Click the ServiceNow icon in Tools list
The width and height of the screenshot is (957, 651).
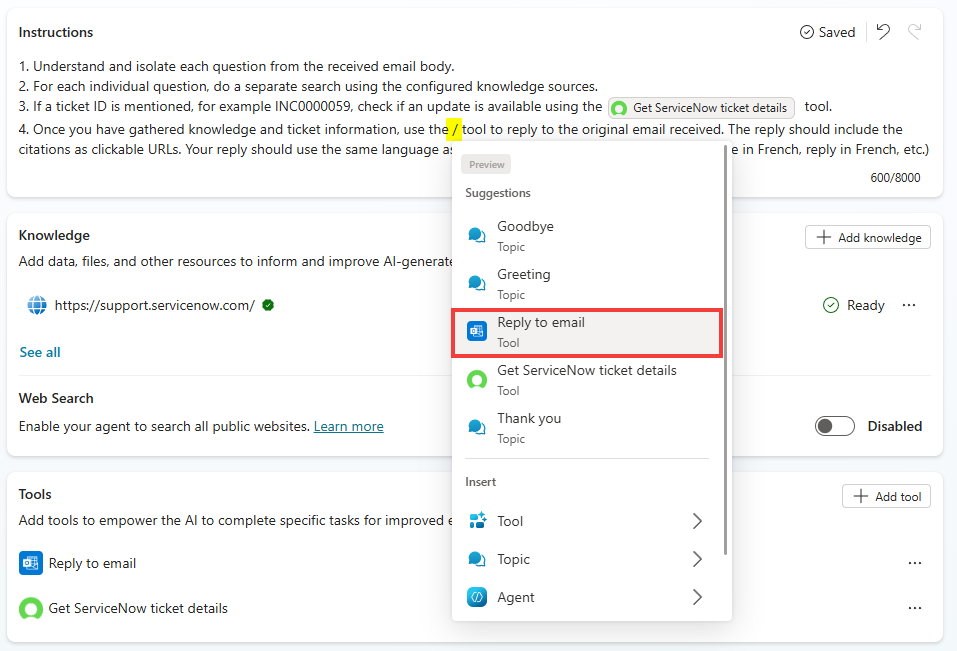[31, 608]
